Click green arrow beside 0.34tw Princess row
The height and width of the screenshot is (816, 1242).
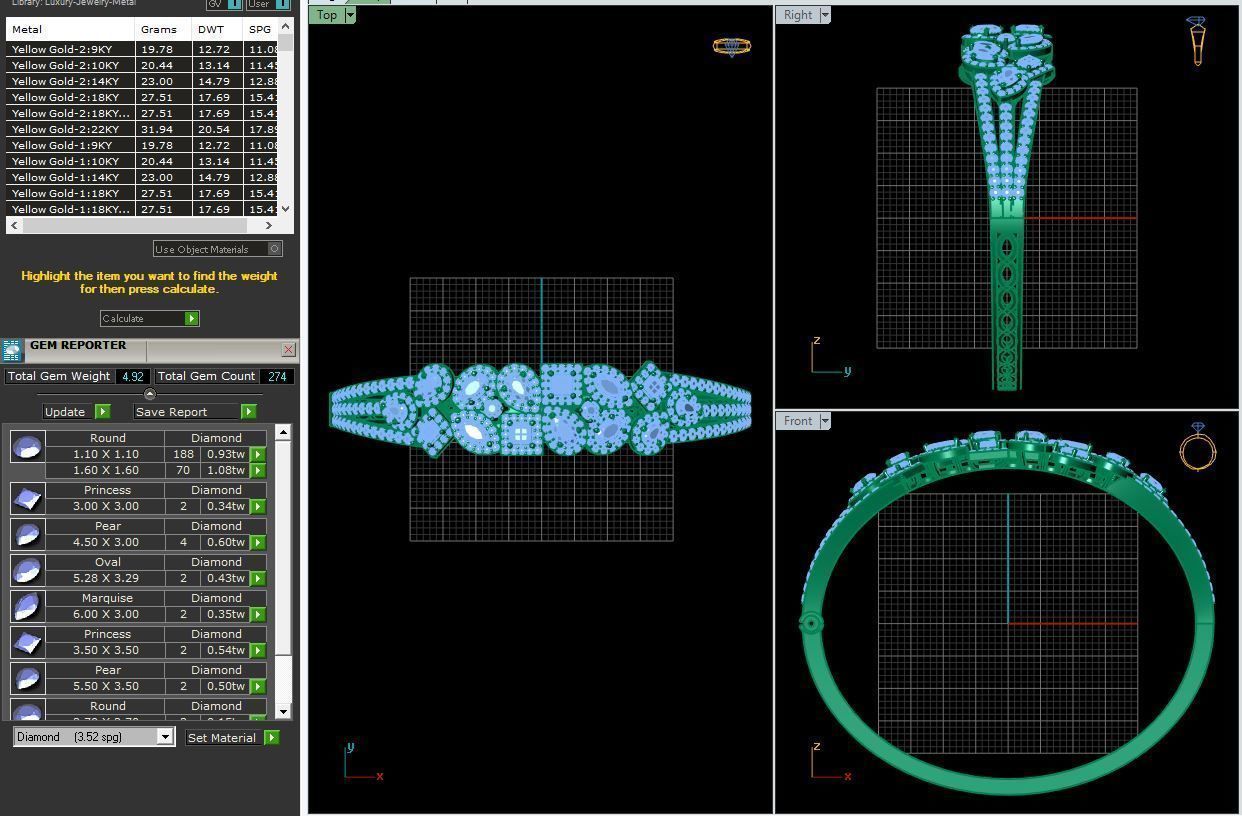tap(258, 506)
